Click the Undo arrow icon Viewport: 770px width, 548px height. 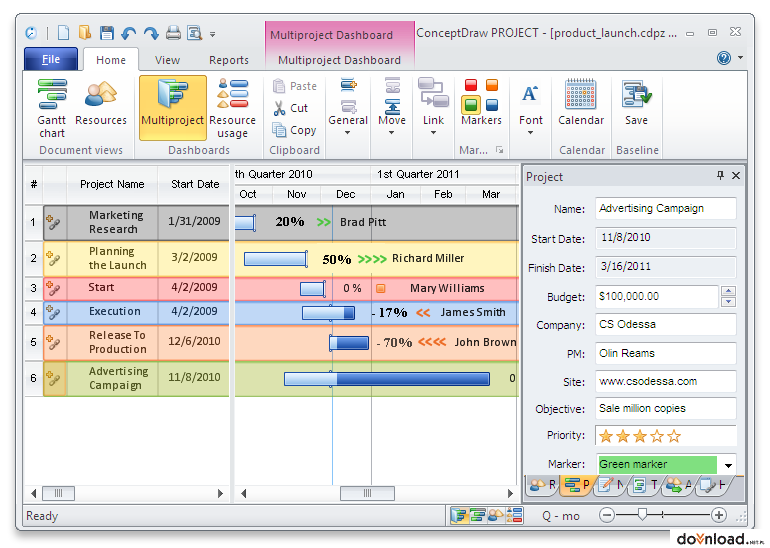coord(129,33)
